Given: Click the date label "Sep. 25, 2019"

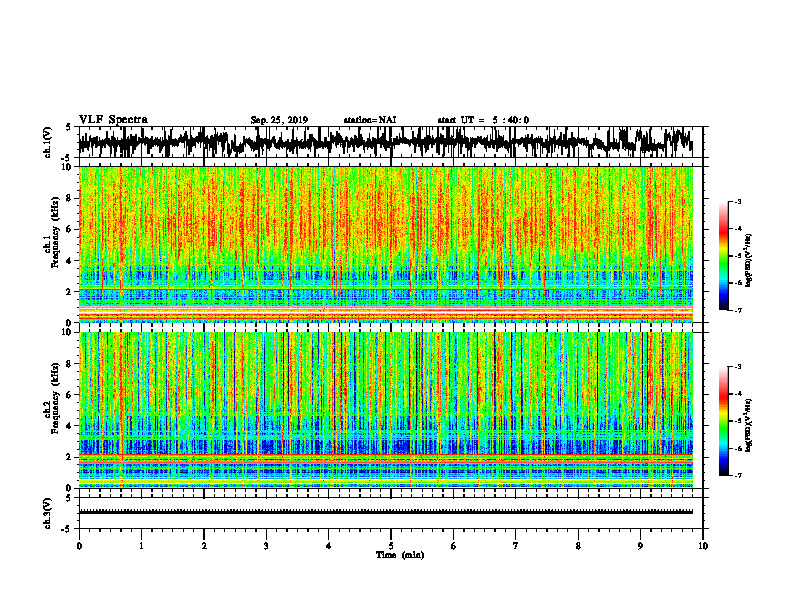Looking at the screenshot, I should tap(279, 120).
